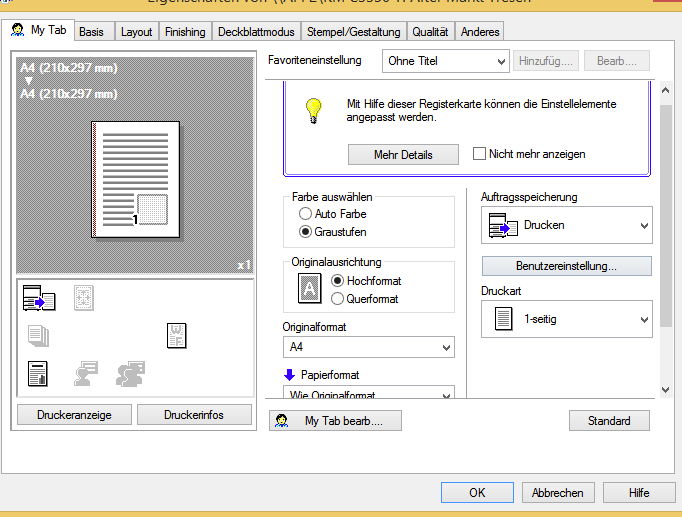The image size is (682, 517).
Task: Click the watermark page icon in status panel
Action: (177, 336)
